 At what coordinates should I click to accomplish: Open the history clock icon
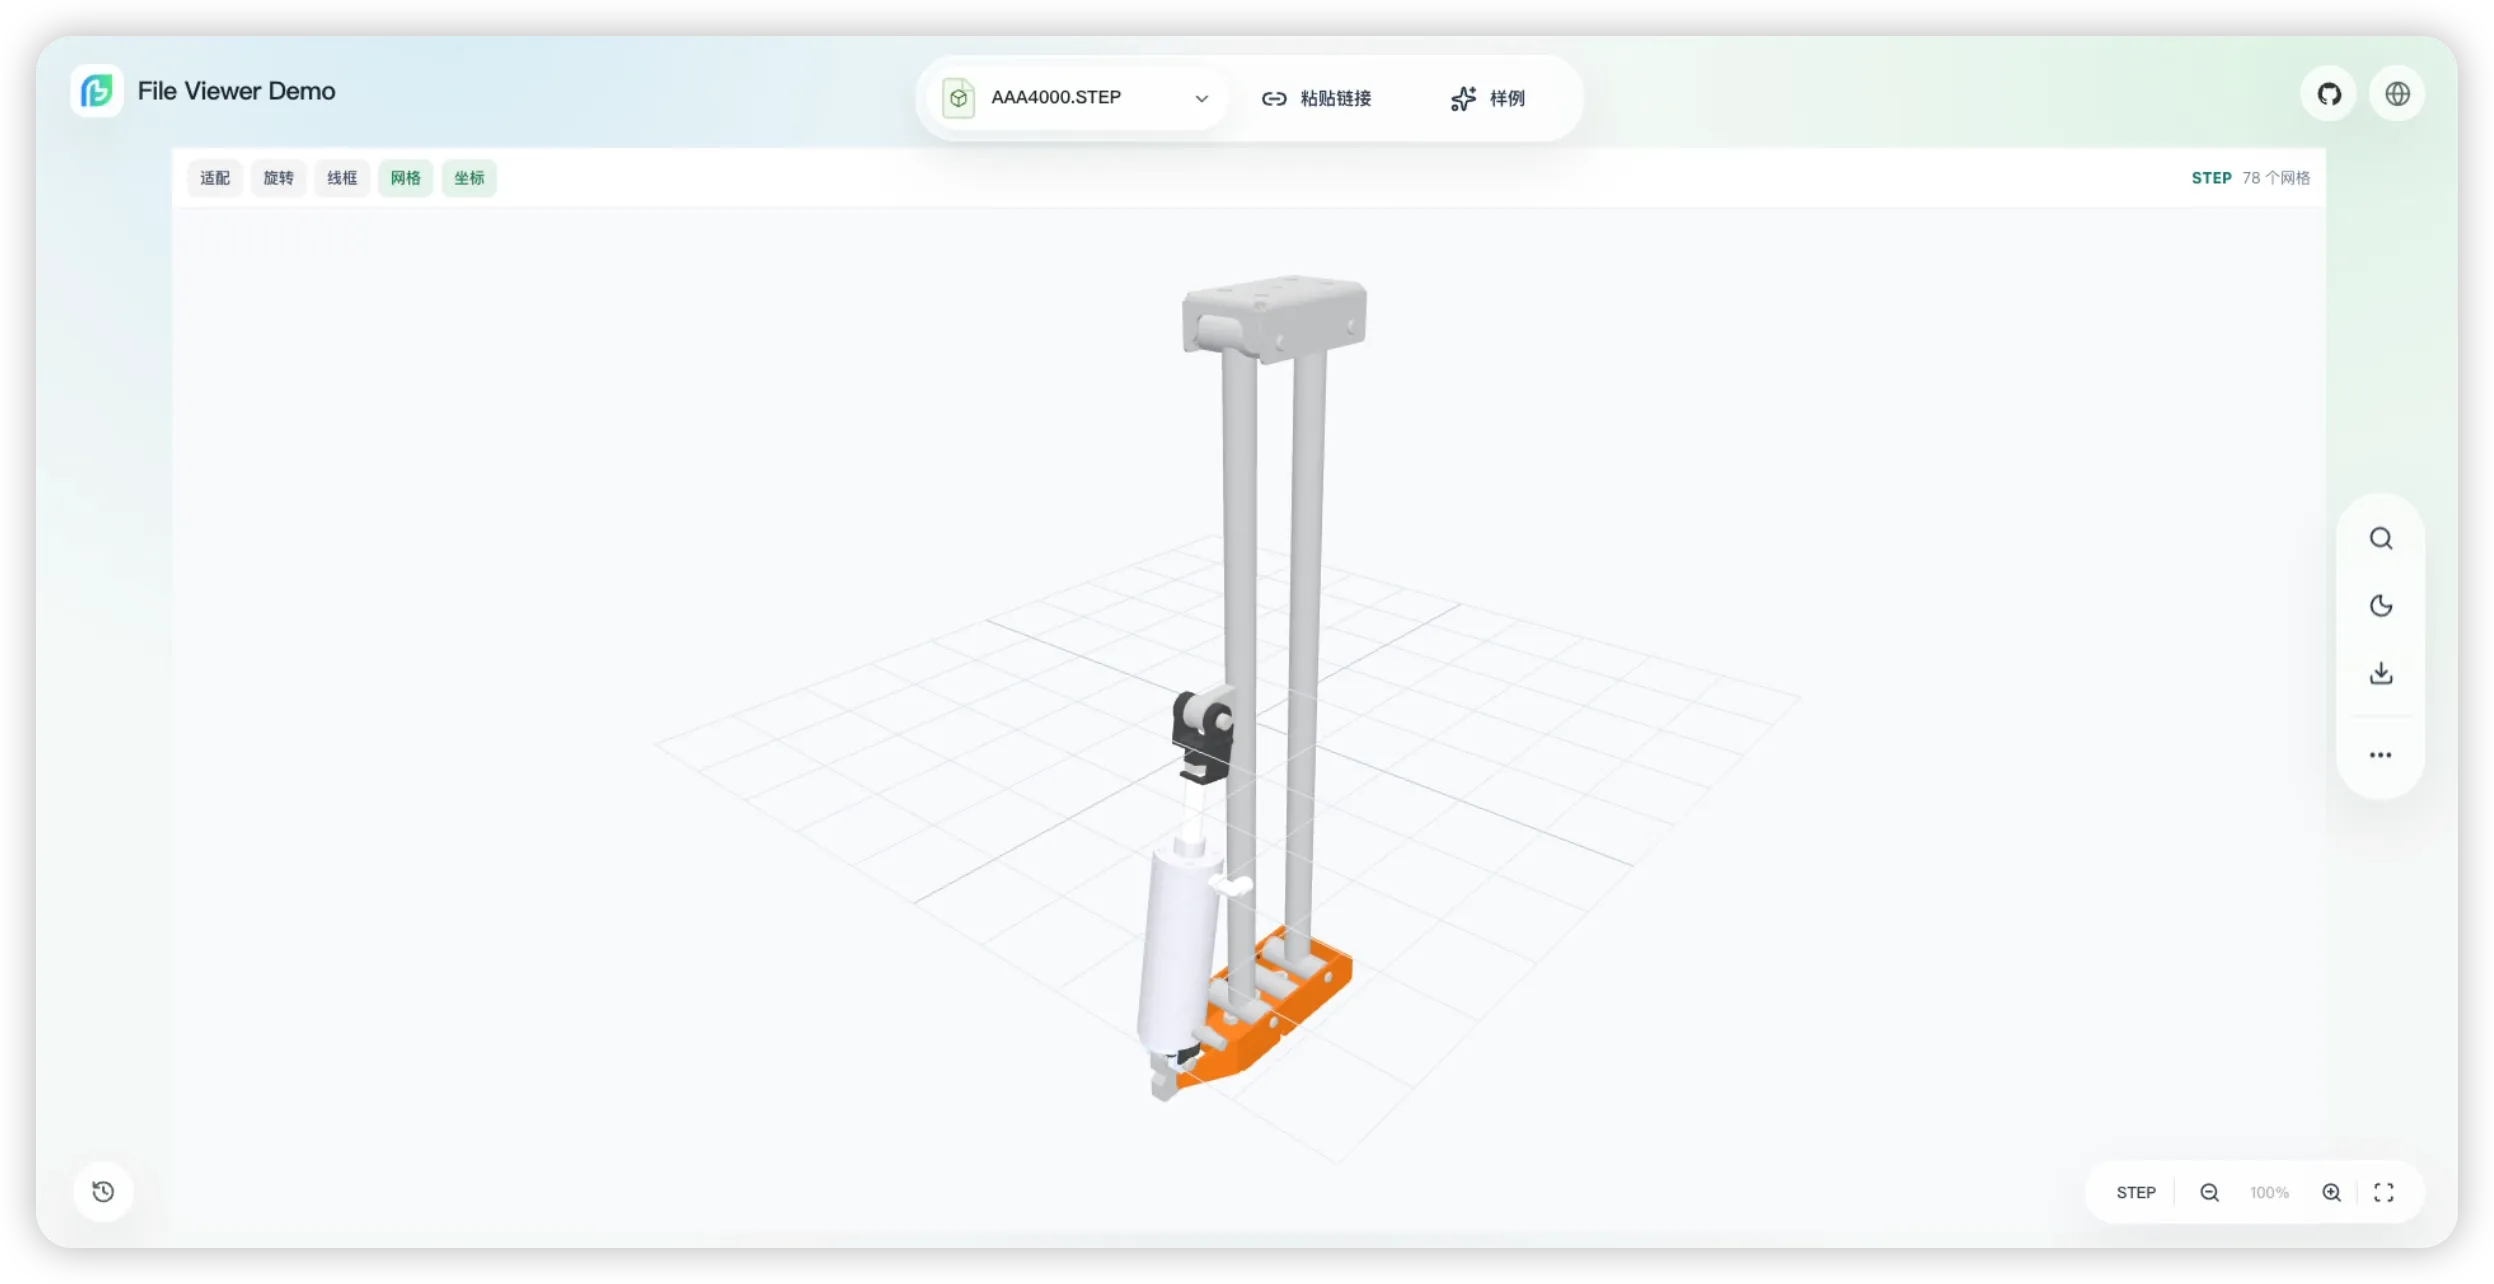coord(103,1191)
